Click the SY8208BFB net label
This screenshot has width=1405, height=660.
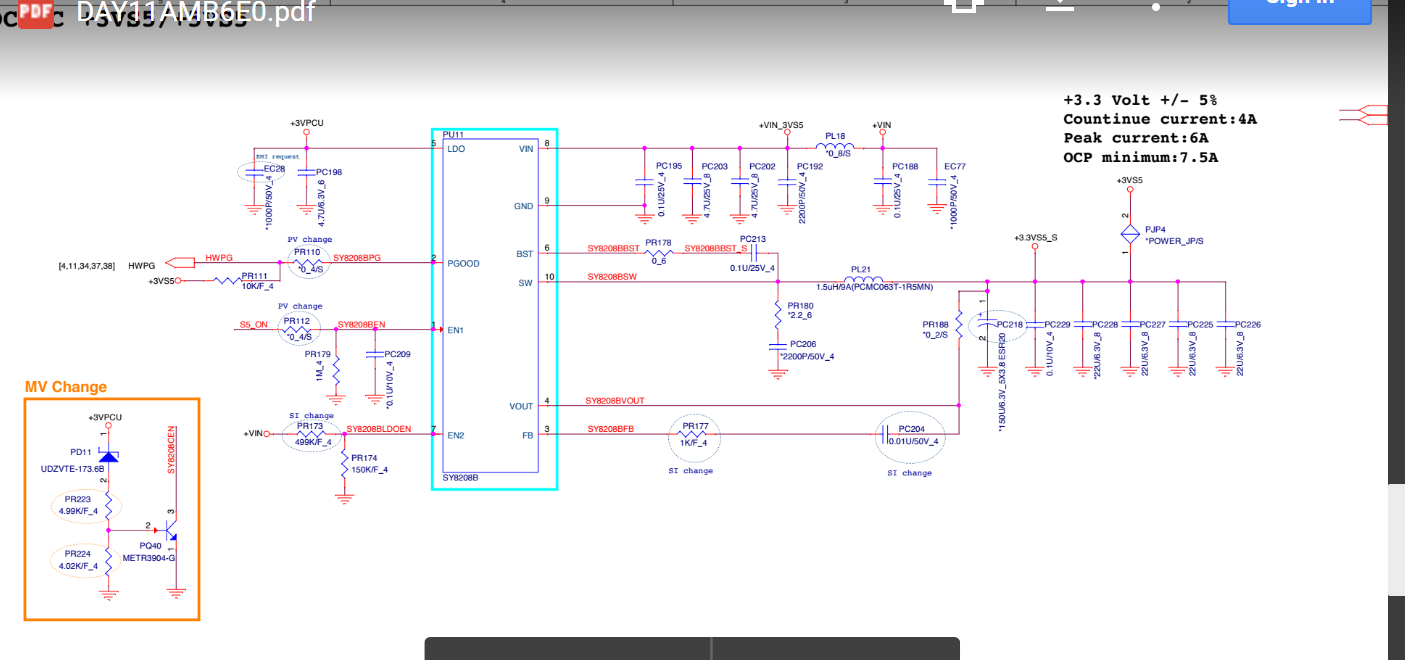(x=611, y=429)
